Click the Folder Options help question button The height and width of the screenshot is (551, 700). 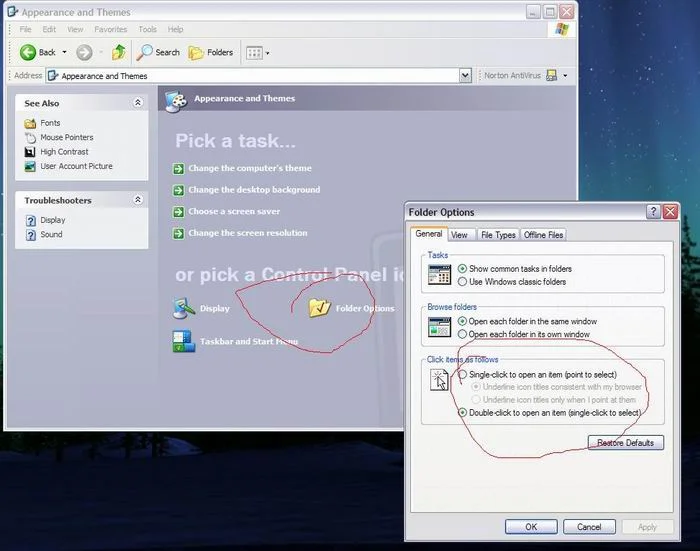click(x=653, y=212)
